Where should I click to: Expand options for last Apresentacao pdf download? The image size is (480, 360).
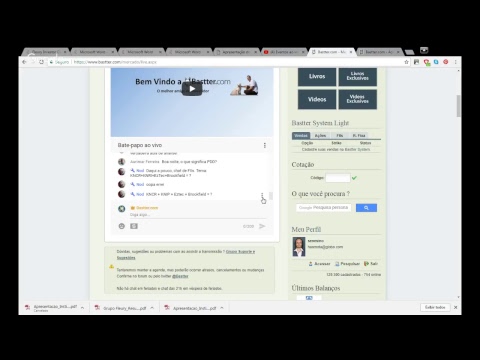(x=222, y=308)
